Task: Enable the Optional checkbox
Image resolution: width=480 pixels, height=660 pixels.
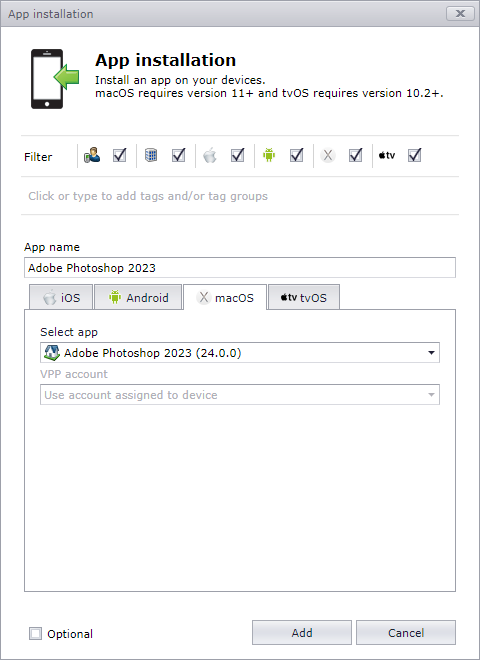Action: pos(35,633)
